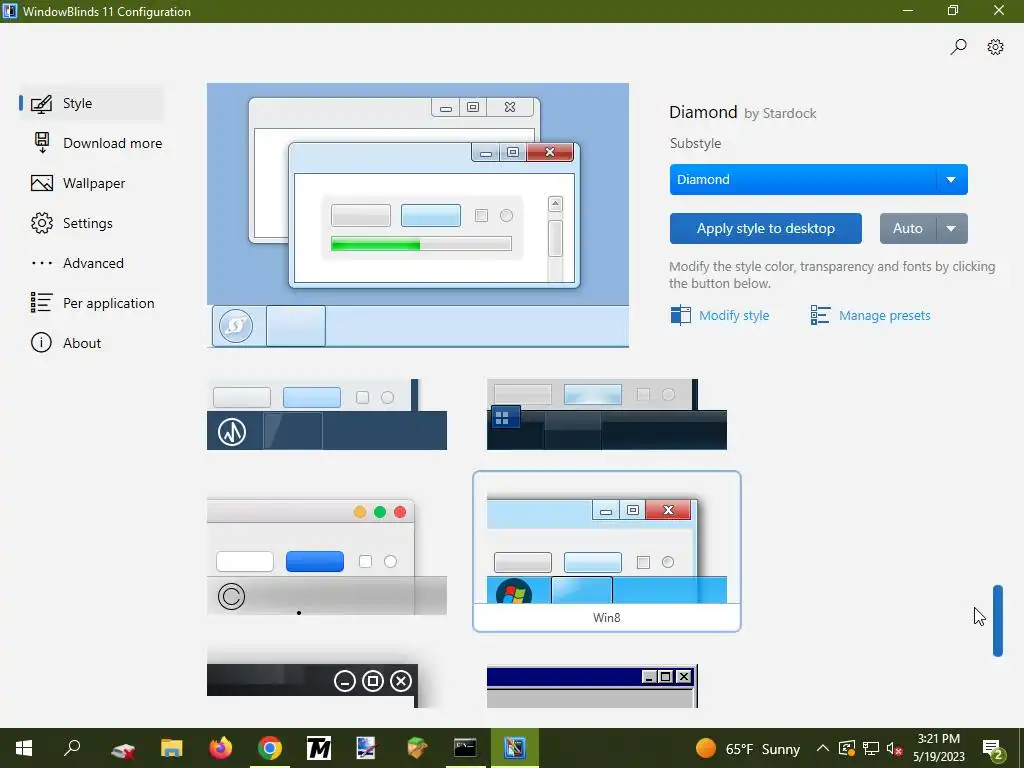Screen dimensions: 1024x768
Task: Click the Diamond substyle dropdown arrow
Action: (952, 180)
